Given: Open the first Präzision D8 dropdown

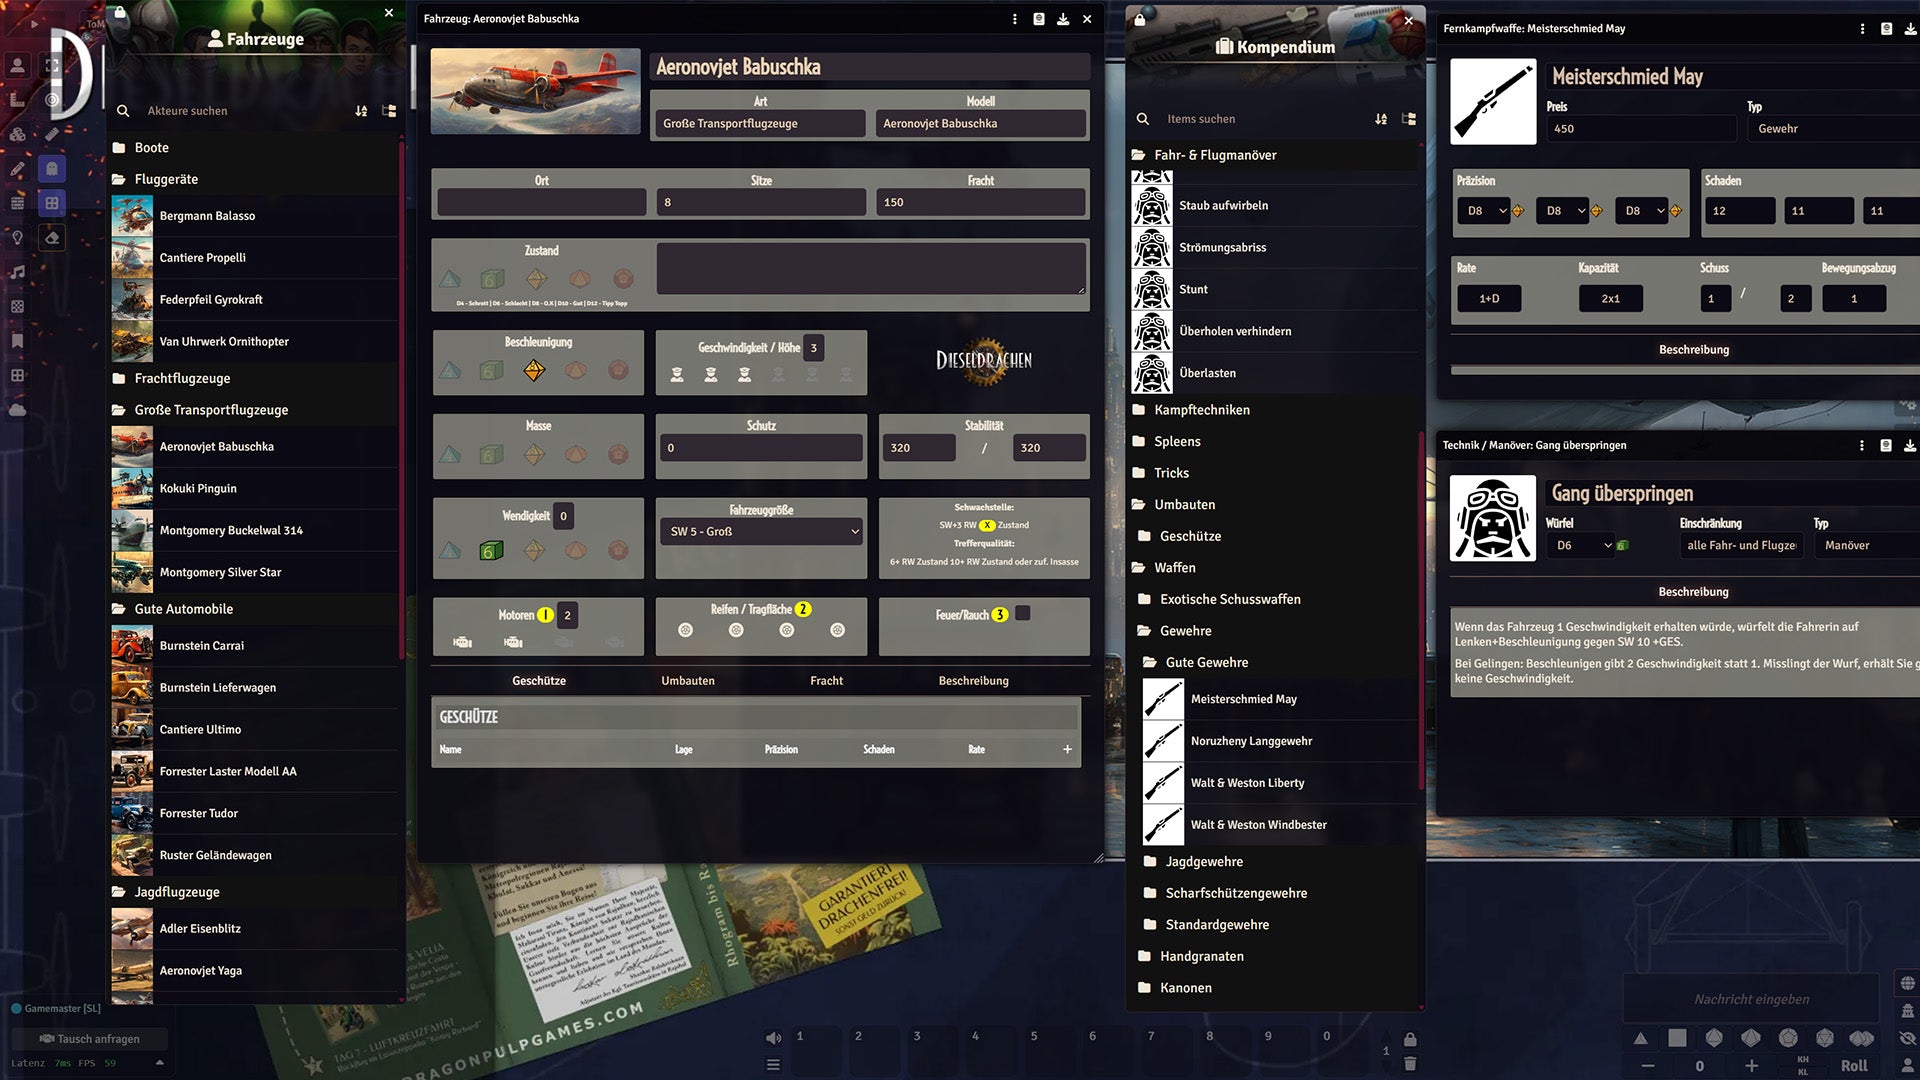Looking at the screenshot, I should click(x=1485, y=211).
